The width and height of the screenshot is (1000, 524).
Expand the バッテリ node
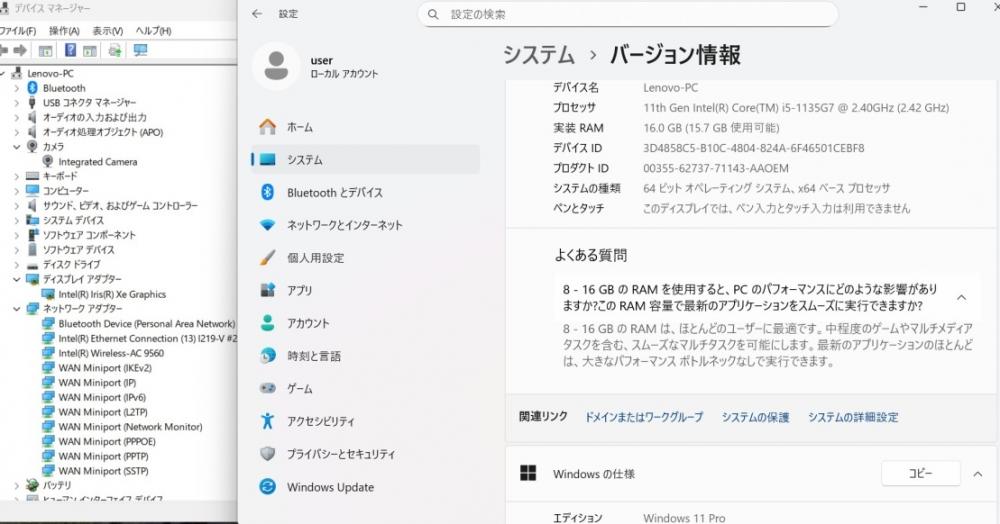coord(17,486)
